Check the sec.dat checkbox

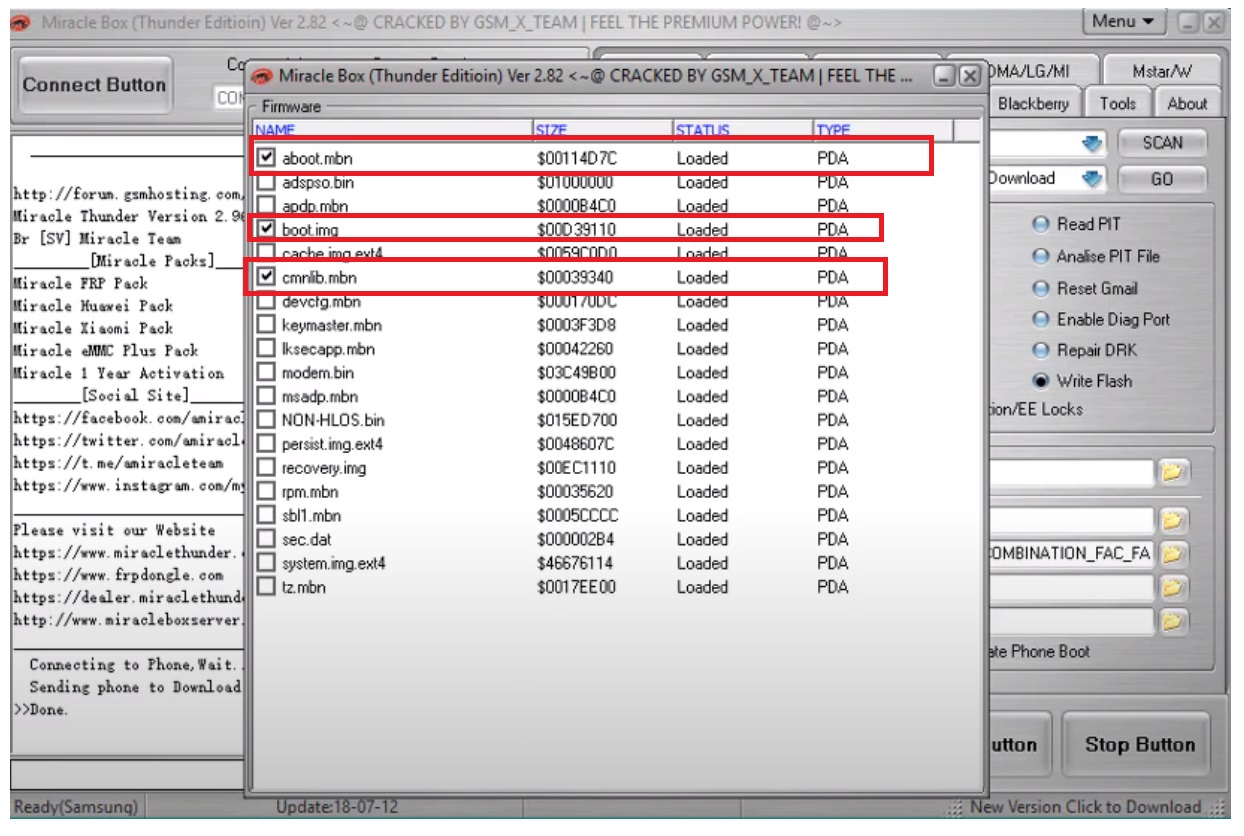(x=266, y=539)
